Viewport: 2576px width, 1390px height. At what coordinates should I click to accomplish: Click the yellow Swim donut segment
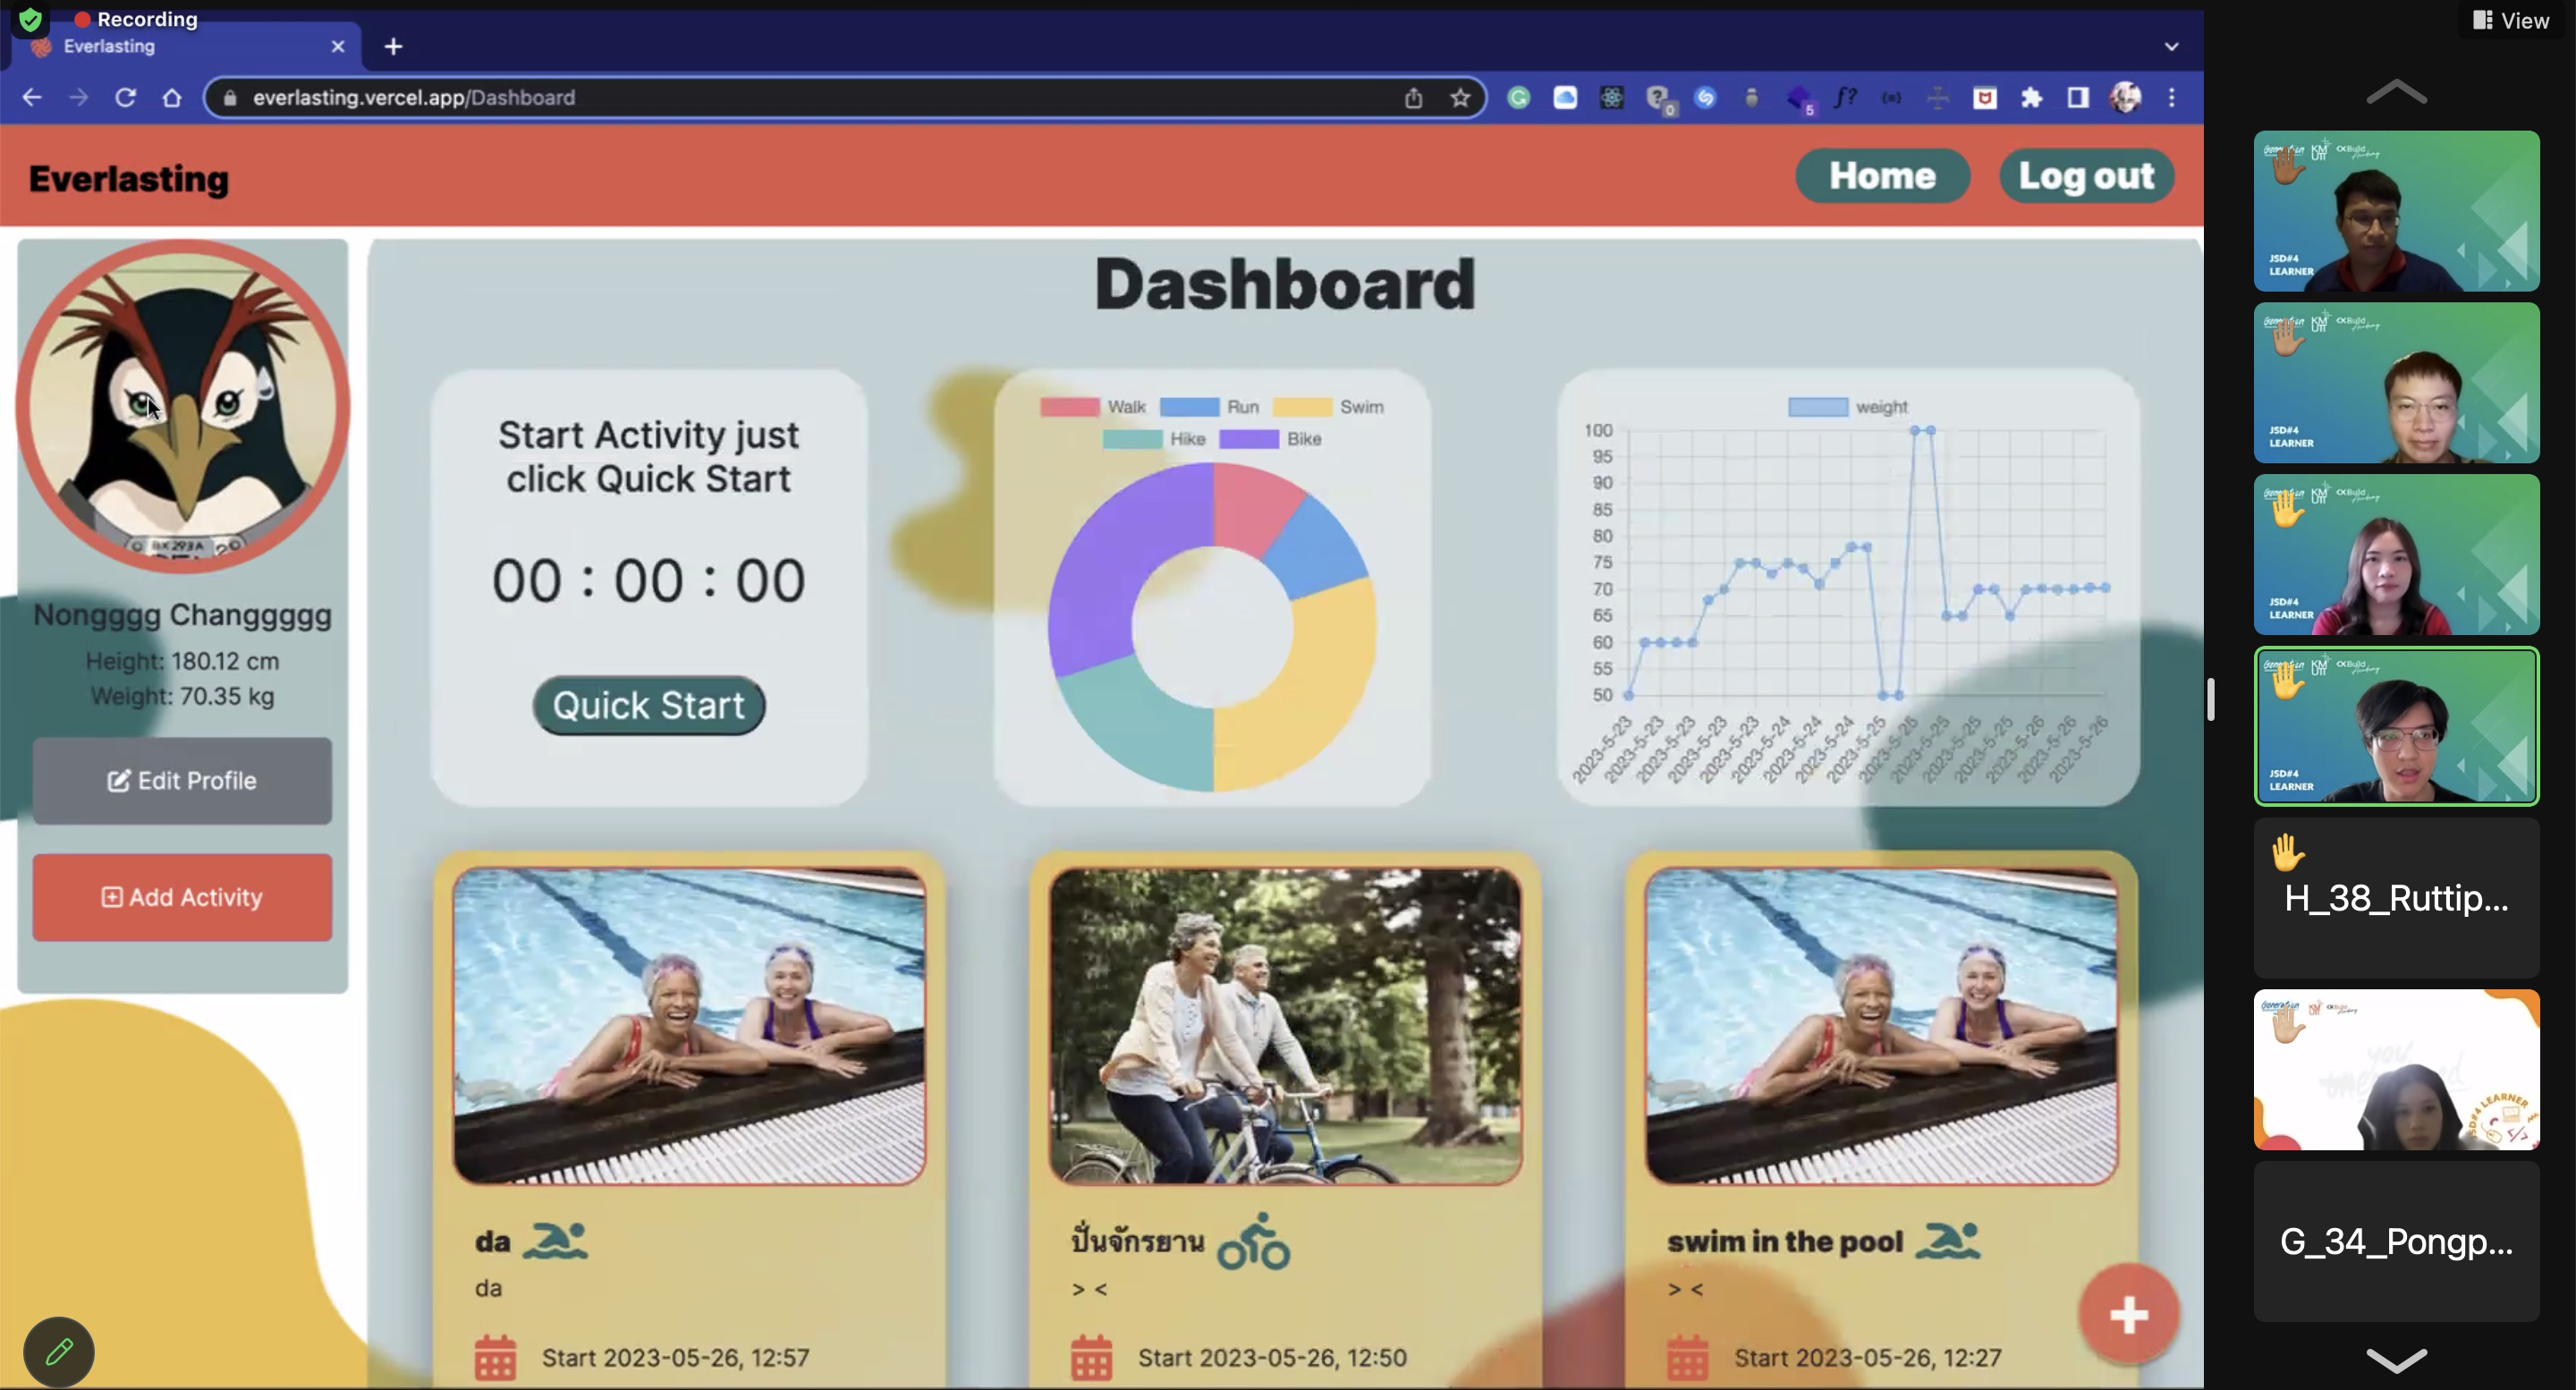pos(1320,690)
